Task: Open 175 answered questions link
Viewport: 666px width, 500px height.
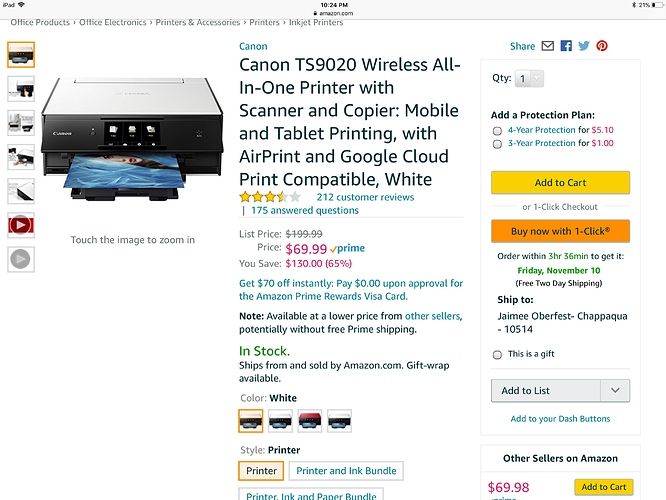Action: [304, 211]
